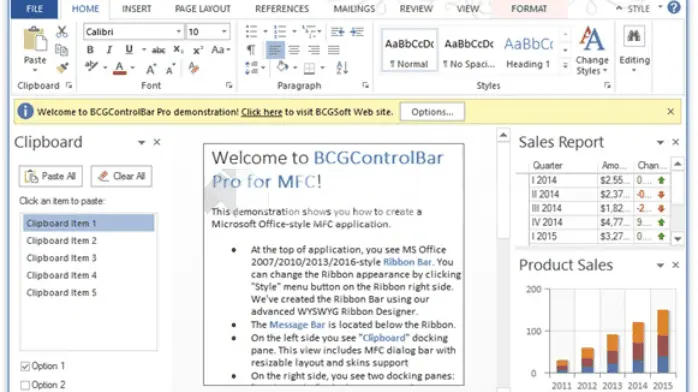698x392 pixels.
Task: Justify paragraph text
Action: coord(333,50)
